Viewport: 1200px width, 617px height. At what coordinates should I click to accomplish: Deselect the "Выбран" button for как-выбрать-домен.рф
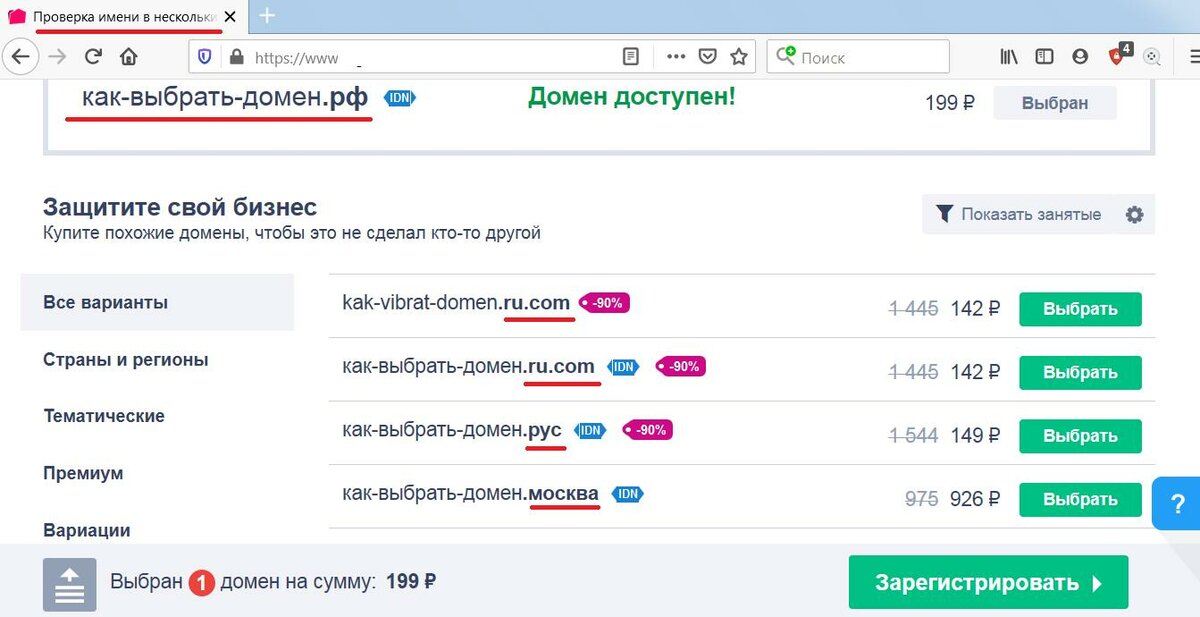point(1054,103)
